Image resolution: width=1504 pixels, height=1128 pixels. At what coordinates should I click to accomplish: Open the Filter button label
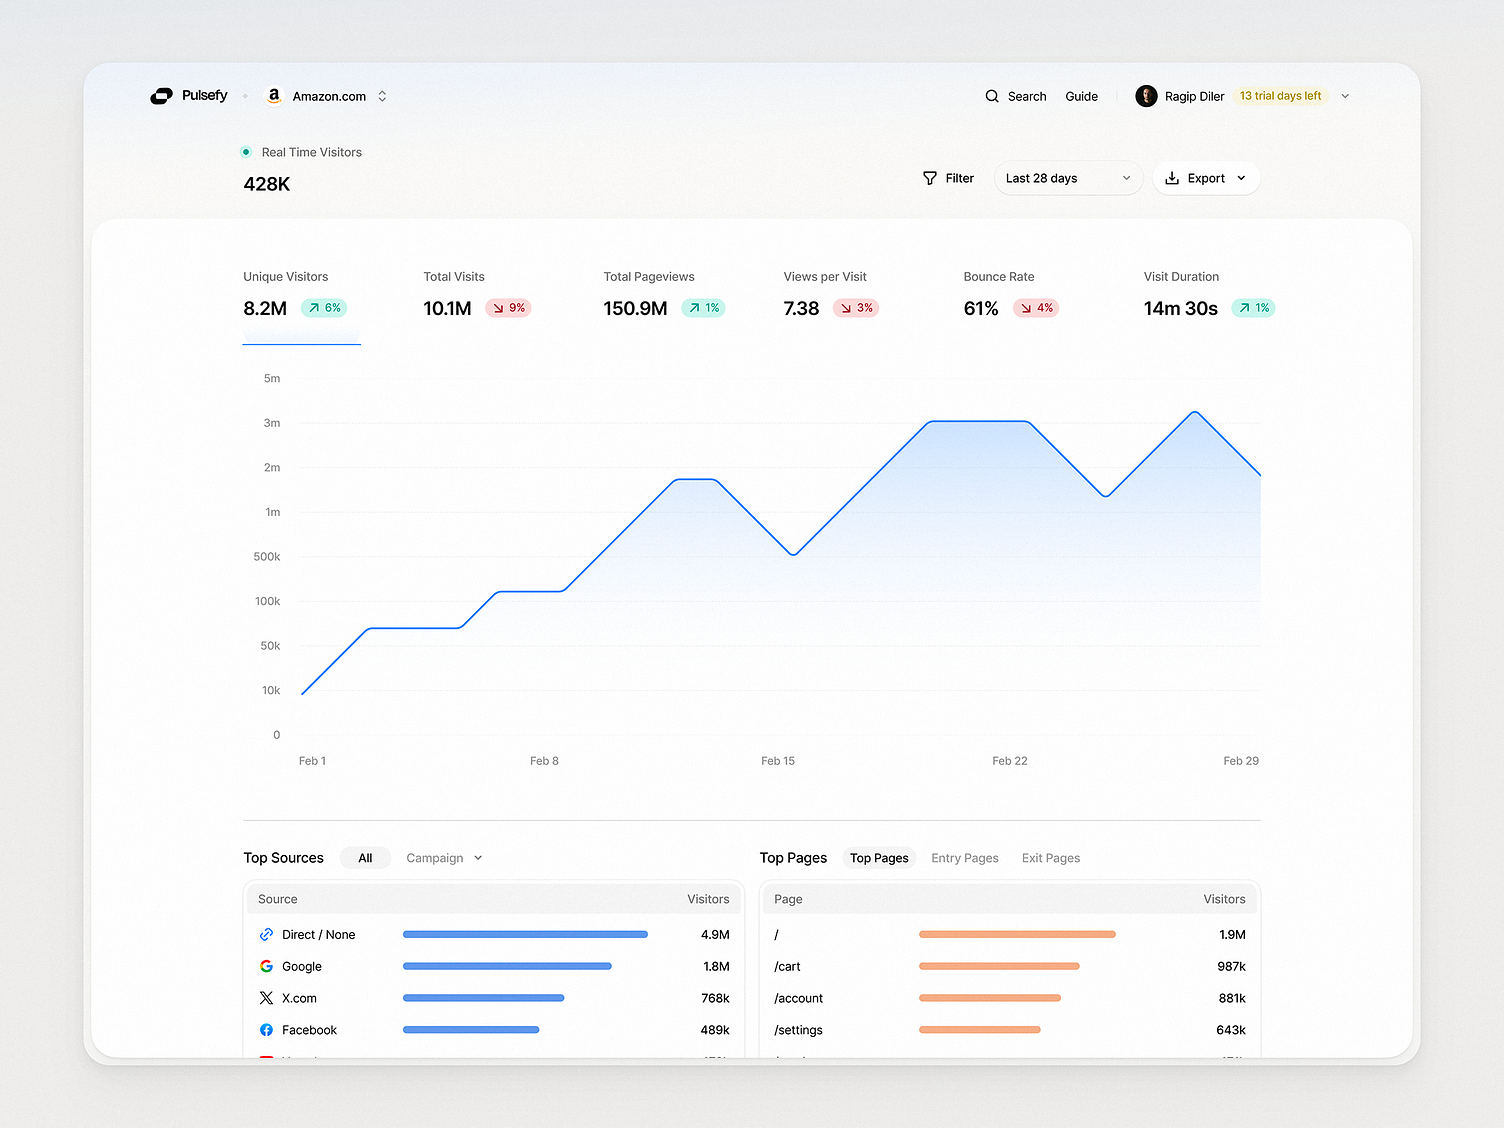point(960,178)
